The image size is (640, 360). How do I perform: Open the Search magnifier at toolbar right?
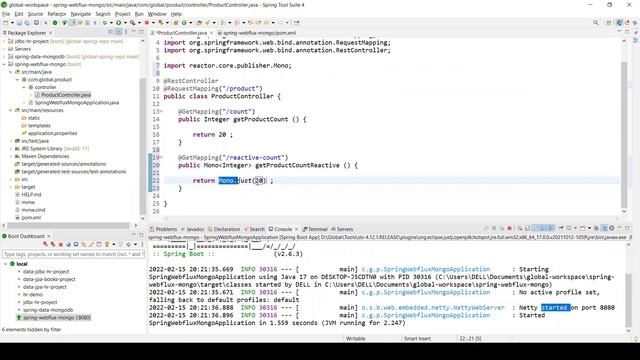pos(596,23)
